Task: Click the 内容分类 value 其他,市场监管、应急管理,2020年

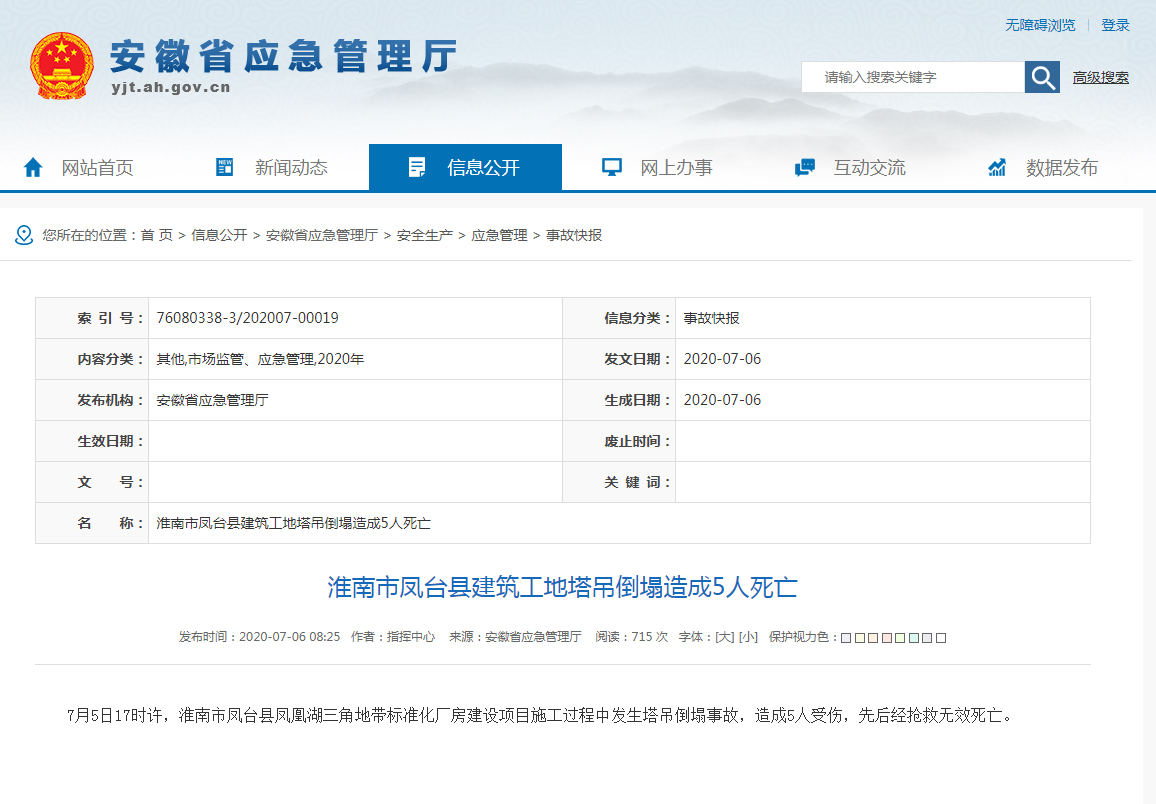Action: tap(260, 359)
